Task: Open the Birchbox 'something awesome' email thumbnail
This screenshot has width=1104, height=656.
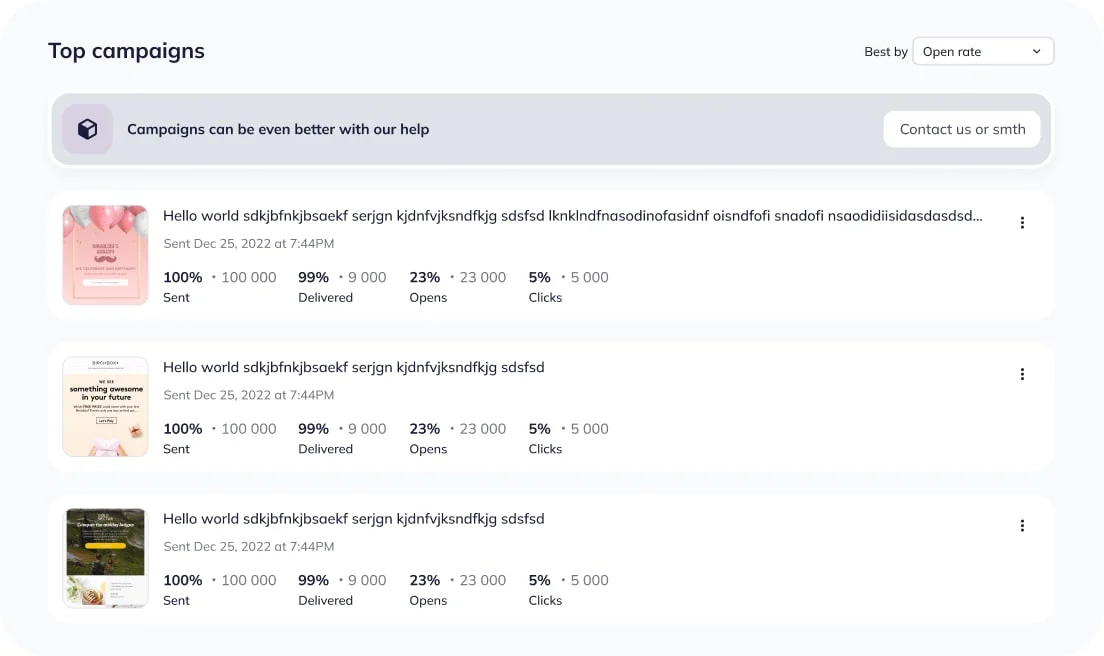Action: 105,406
